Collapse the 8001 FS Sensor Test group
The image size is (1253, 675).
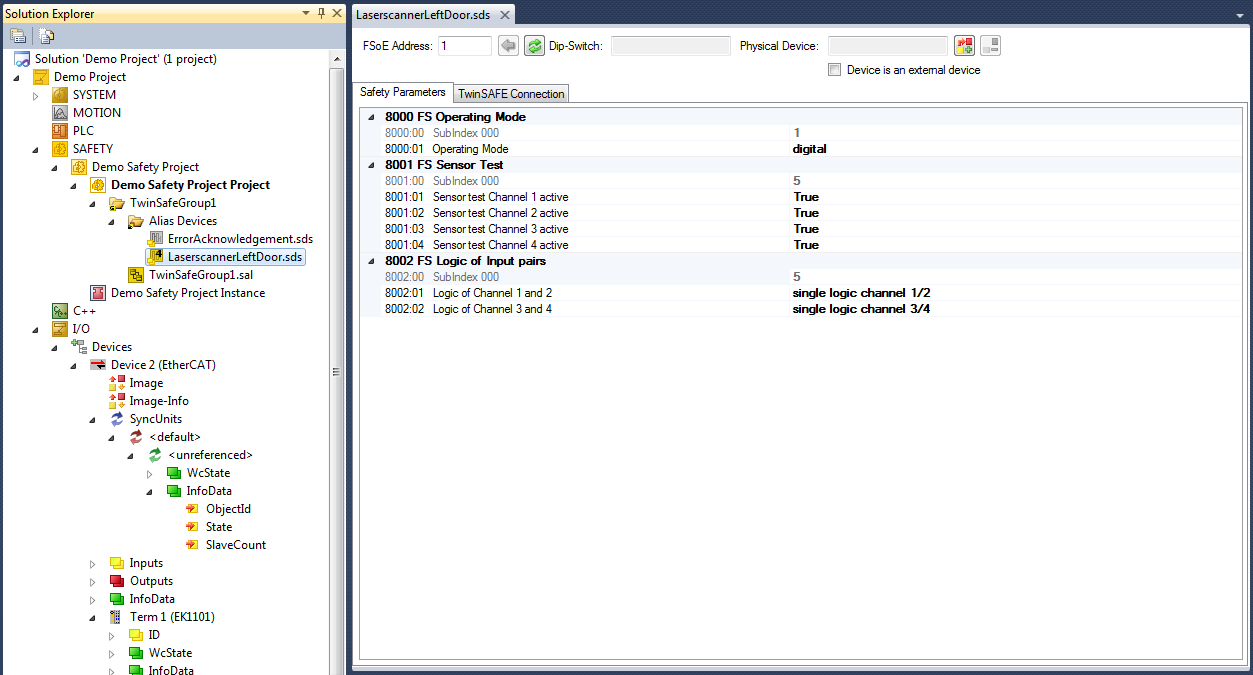pyautogui.click(x=372, y=165)
